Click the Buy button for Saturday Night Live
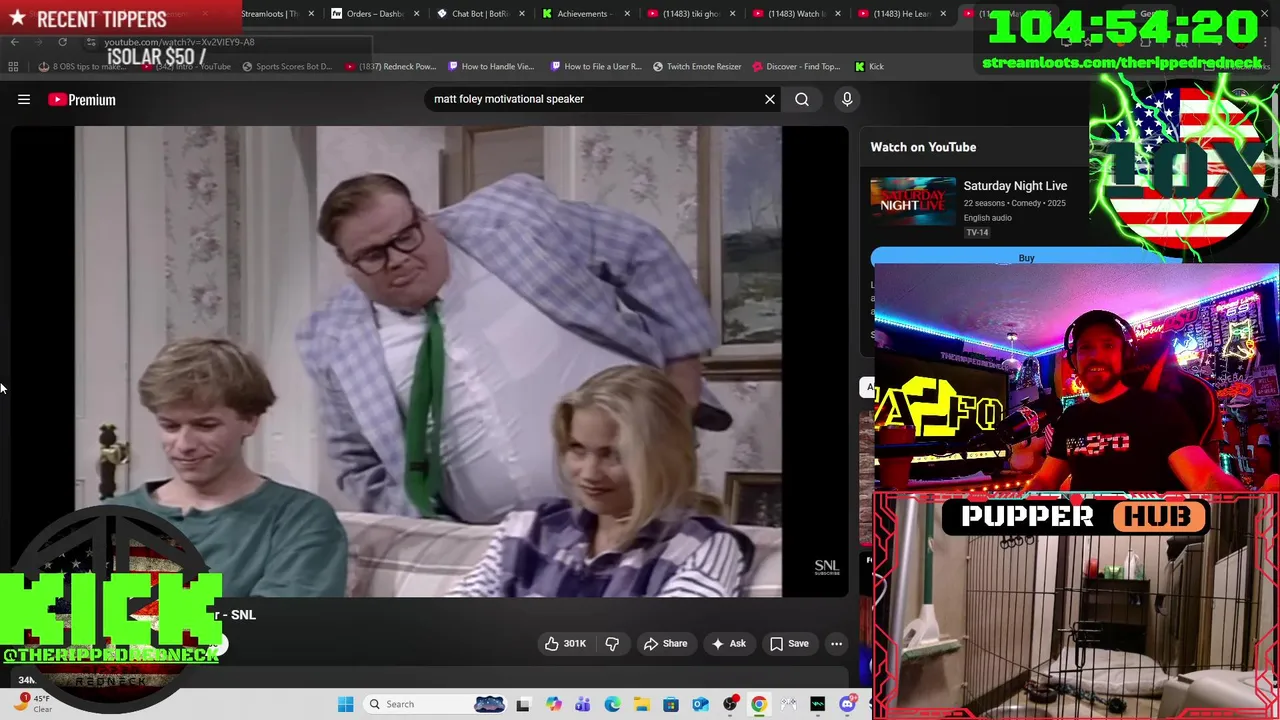The height and width of the screenshot is (720, 1280). tap(1026, 258)
